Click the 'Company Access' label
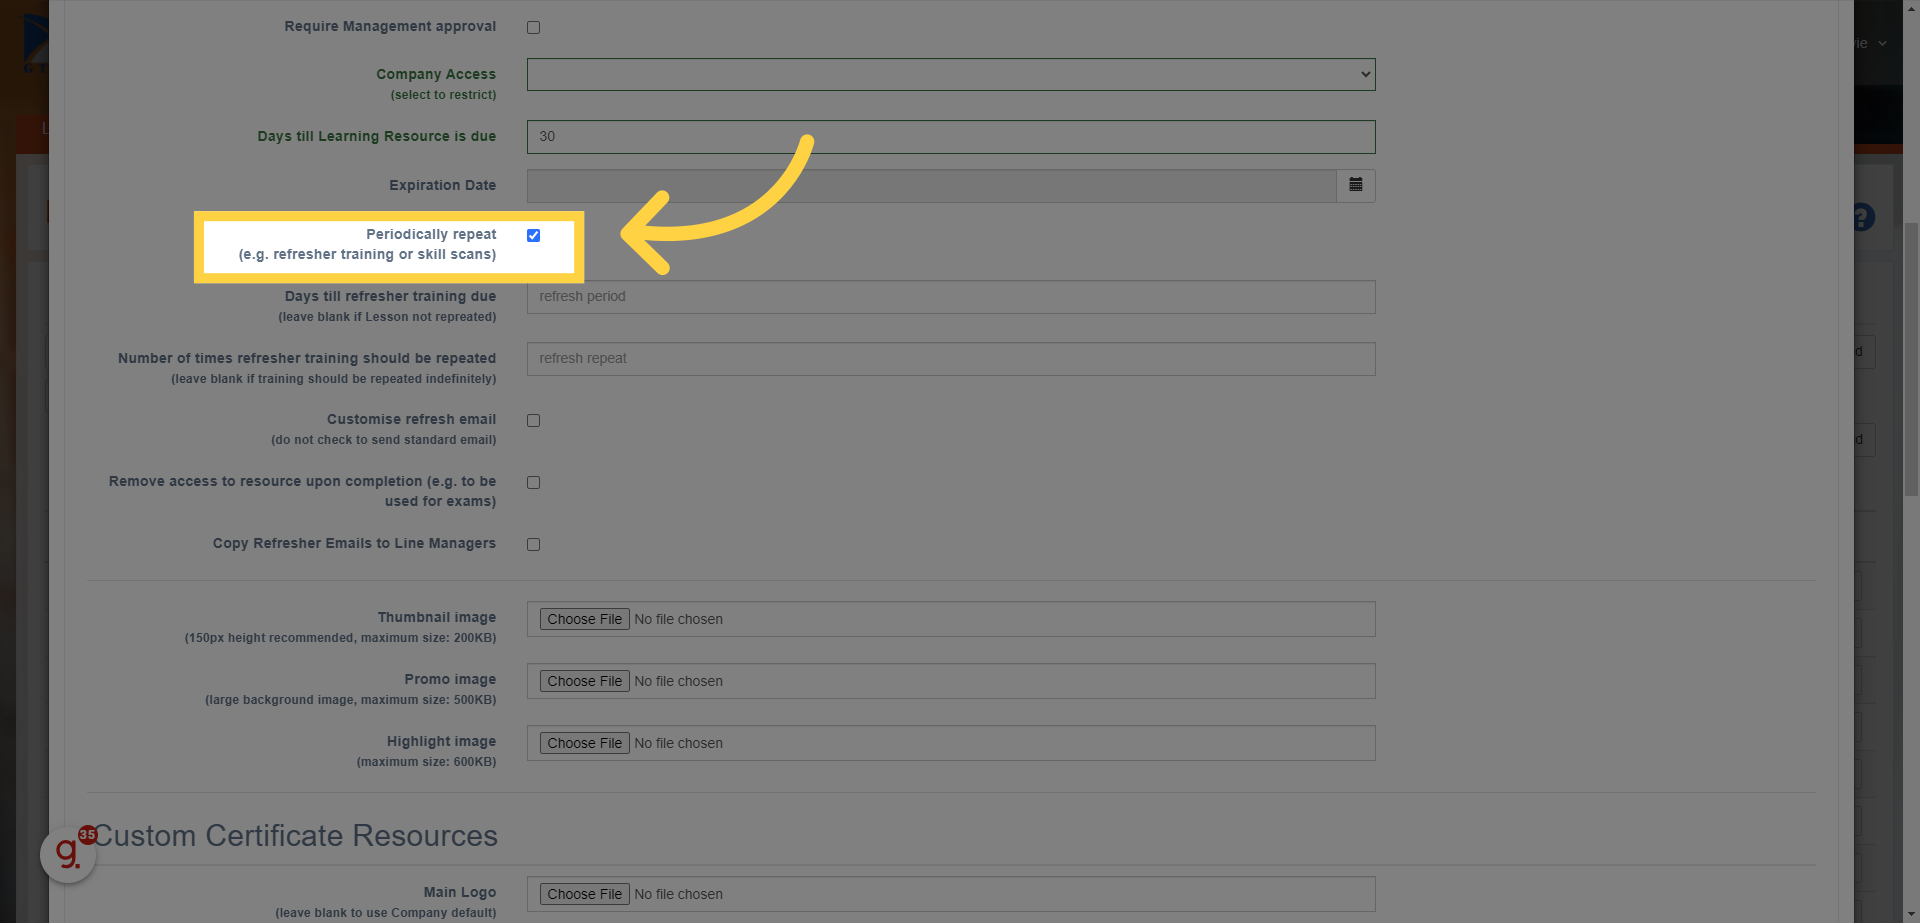The width and height of the screenshot is (1920, 923). pyautogui.click(x=436, y=74)
